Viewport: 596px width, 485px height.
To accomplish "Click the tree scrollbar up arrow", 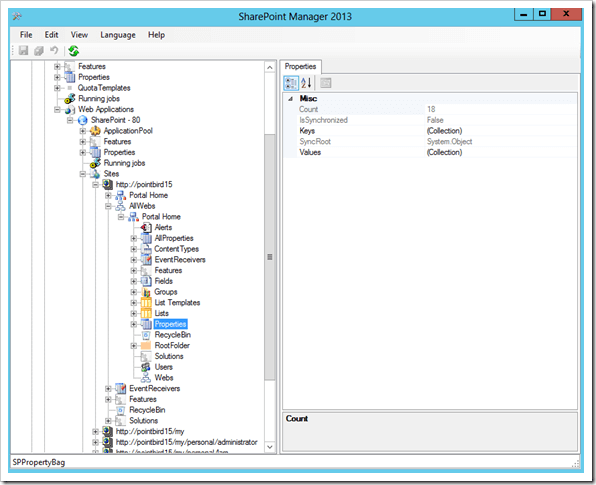I will pyautogui.click(x=270, y=67).
